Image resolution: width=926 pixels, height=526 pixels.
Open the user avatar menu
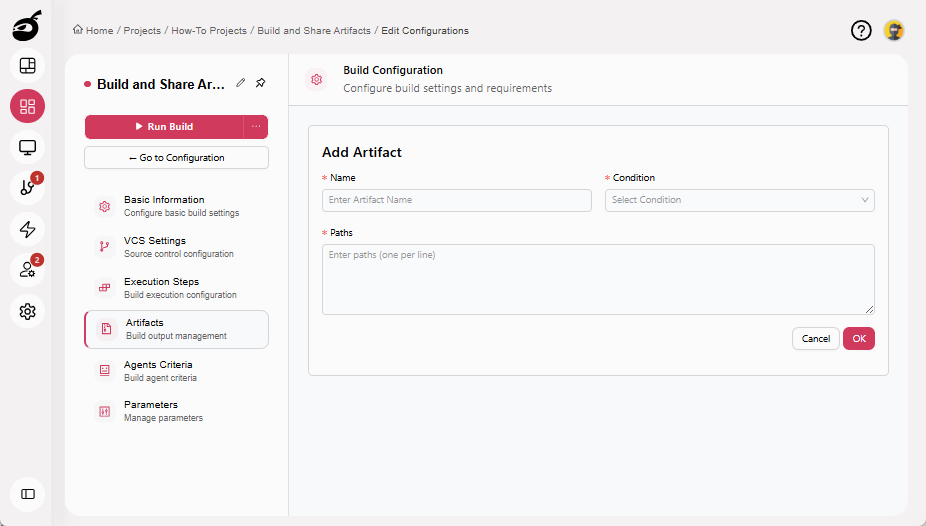894,30
